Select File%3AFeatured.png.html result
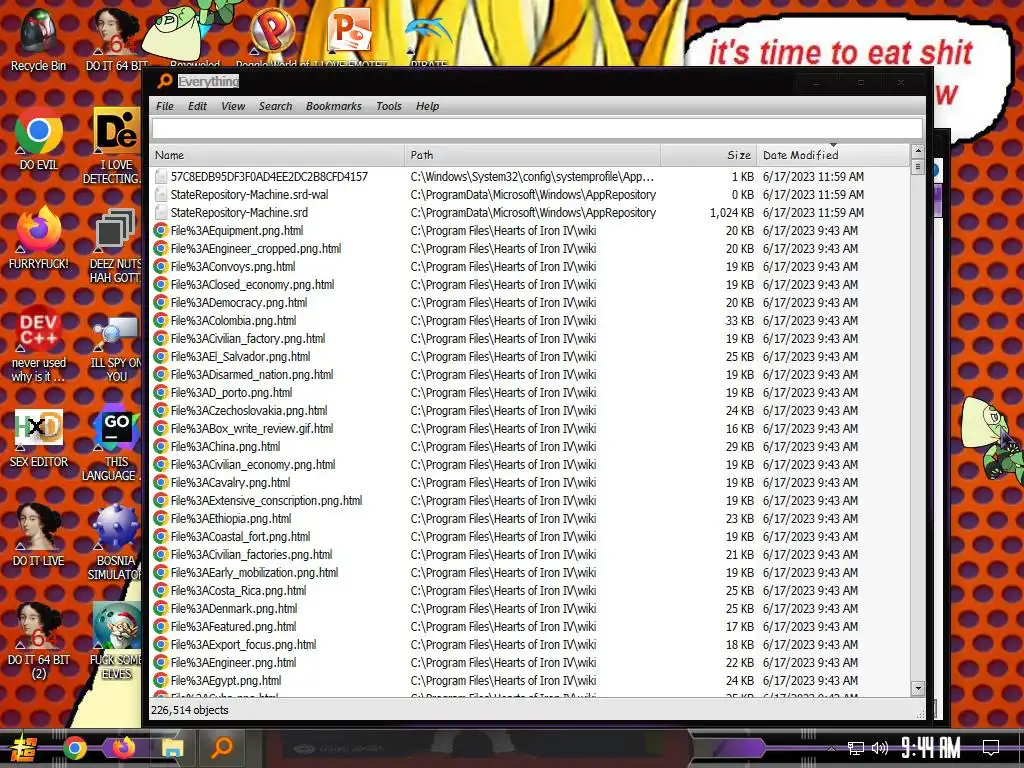Viewport: 1024px width, 768px height. (530, 626)
